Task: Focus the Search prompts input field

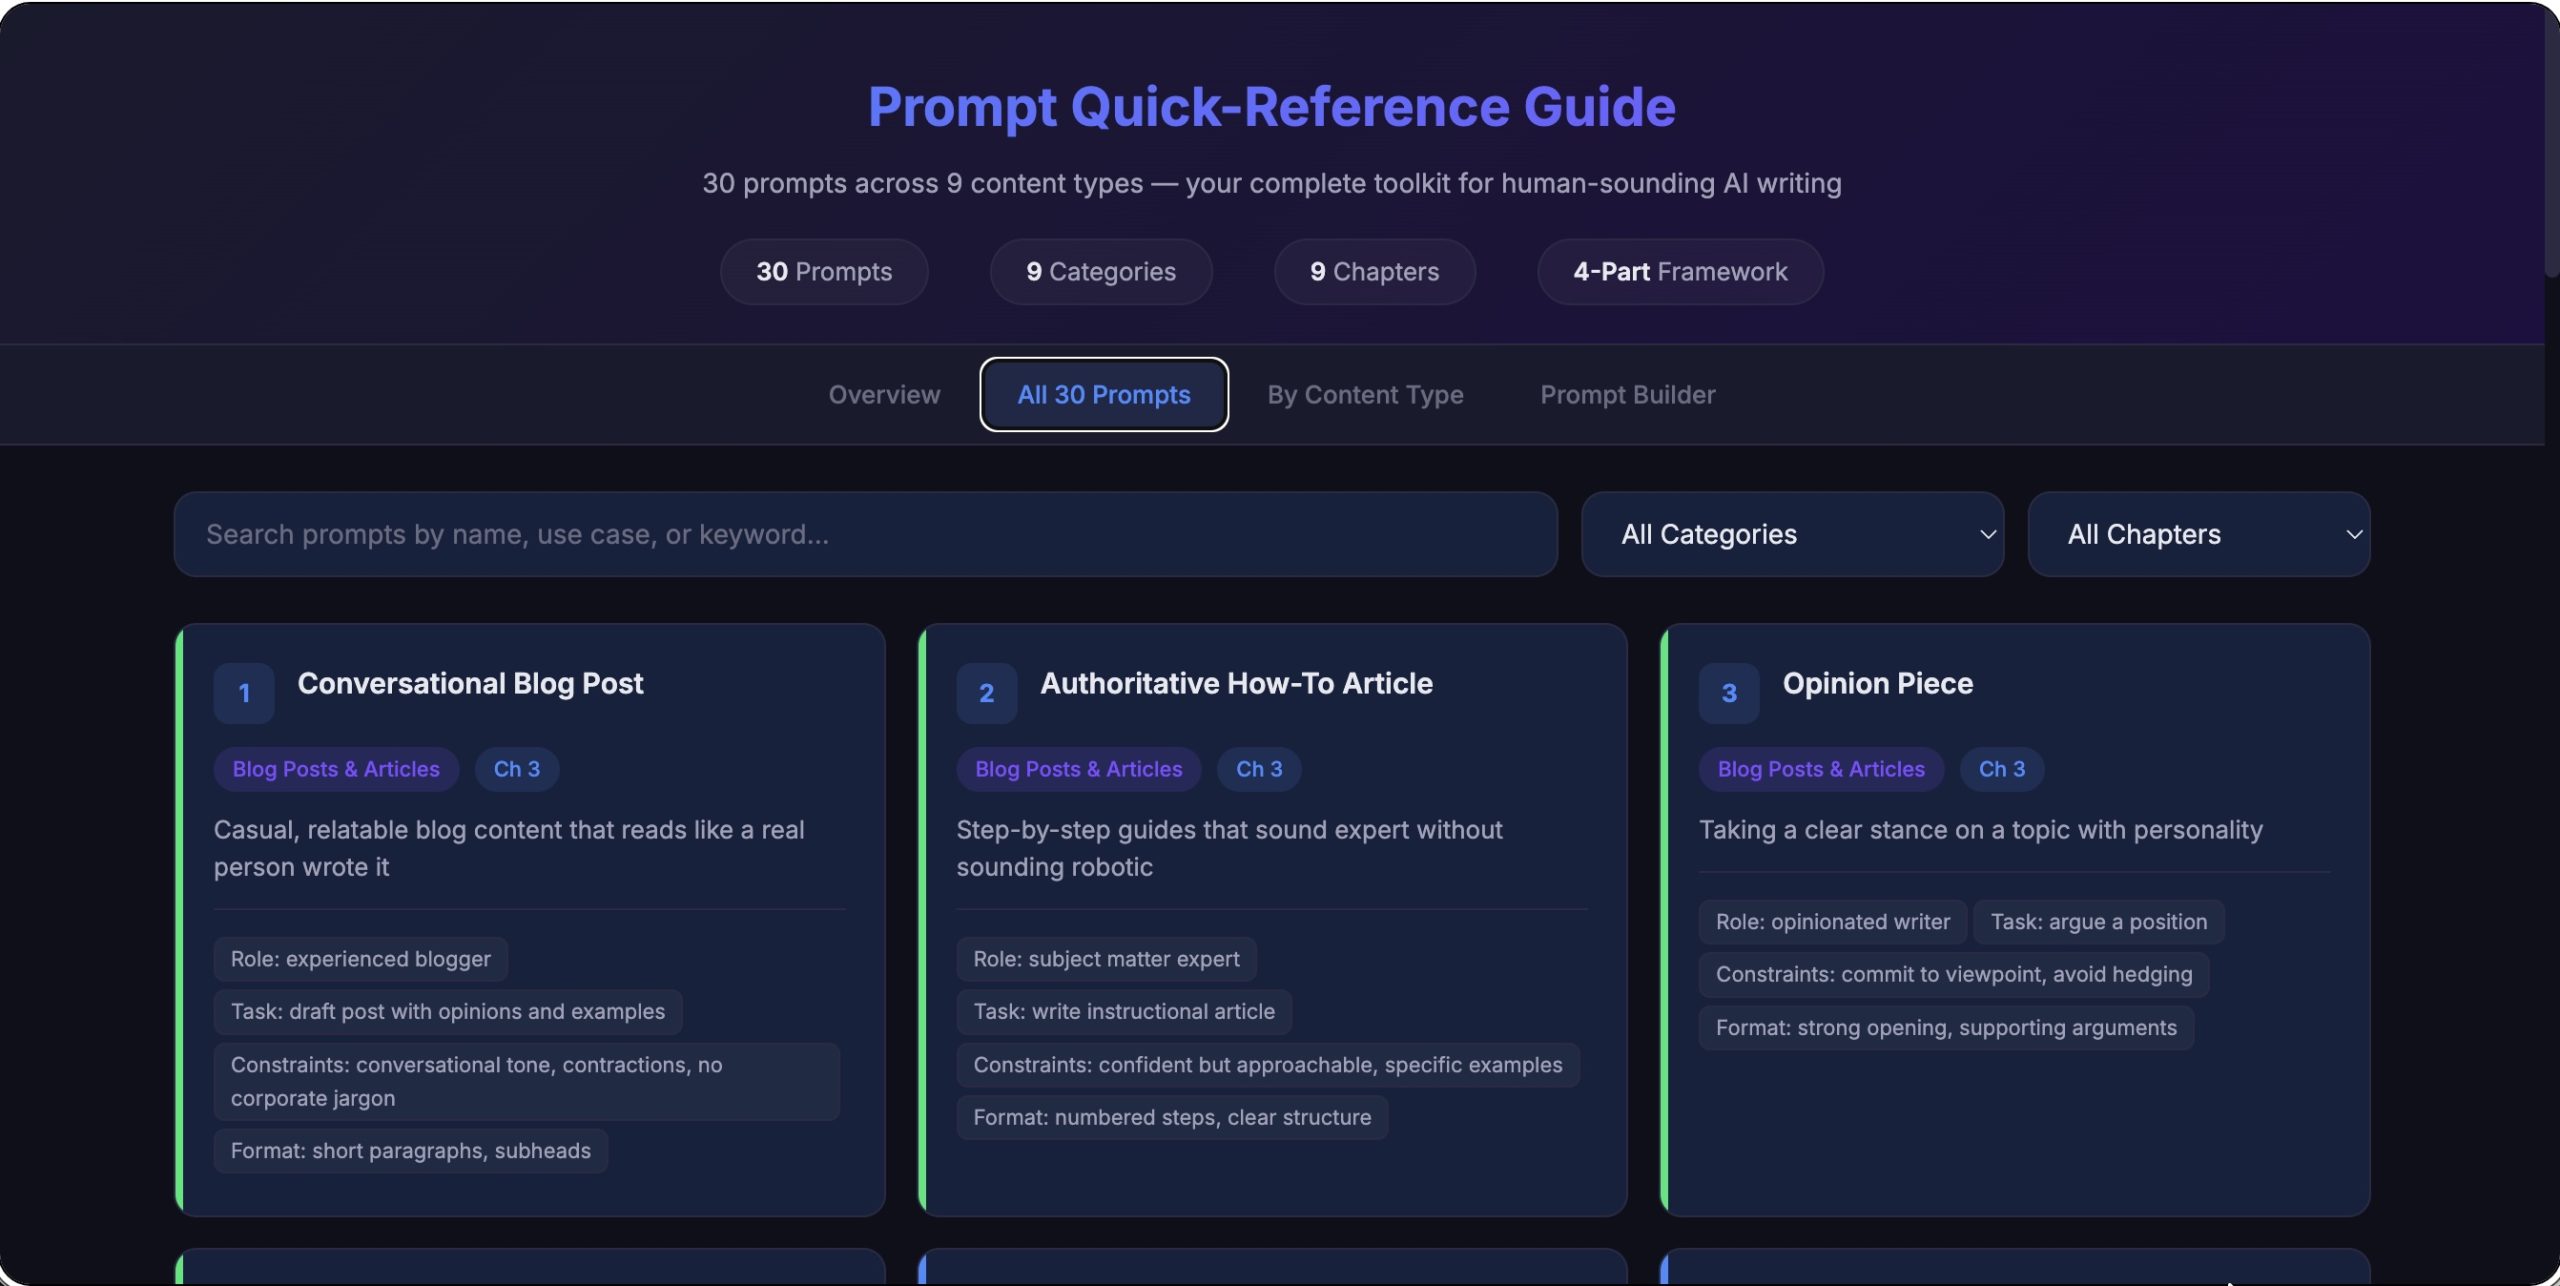Action: coord(865,534)
